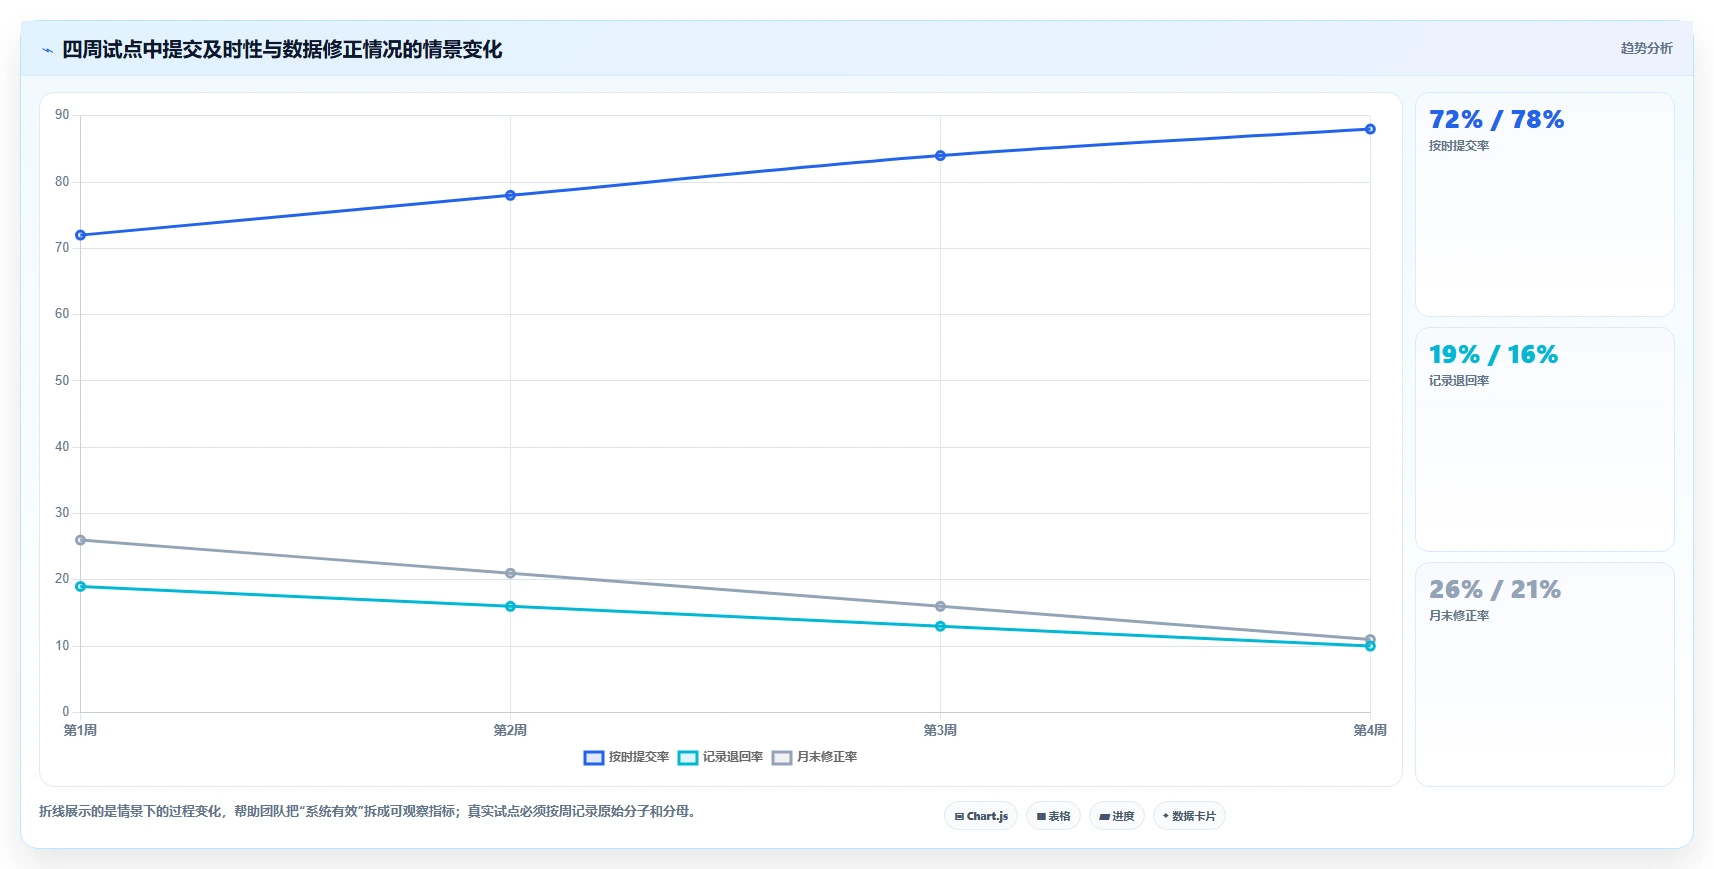Click the chart title 四周试点中提交及时性…
The image size is (1714, 869).
coord(282,50)
